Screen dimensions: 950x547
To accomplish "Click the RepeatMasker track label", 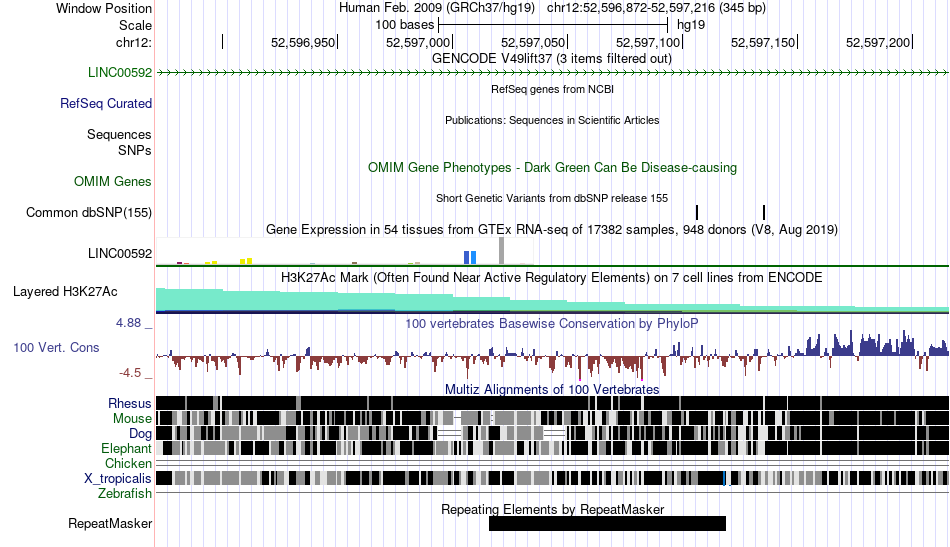I will click(110, 523).
